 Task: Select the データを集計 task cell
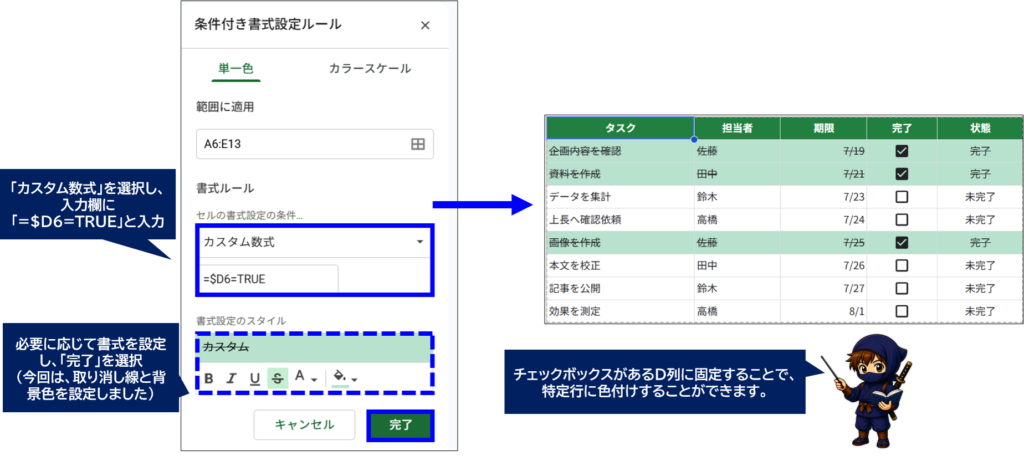(620, 196)
